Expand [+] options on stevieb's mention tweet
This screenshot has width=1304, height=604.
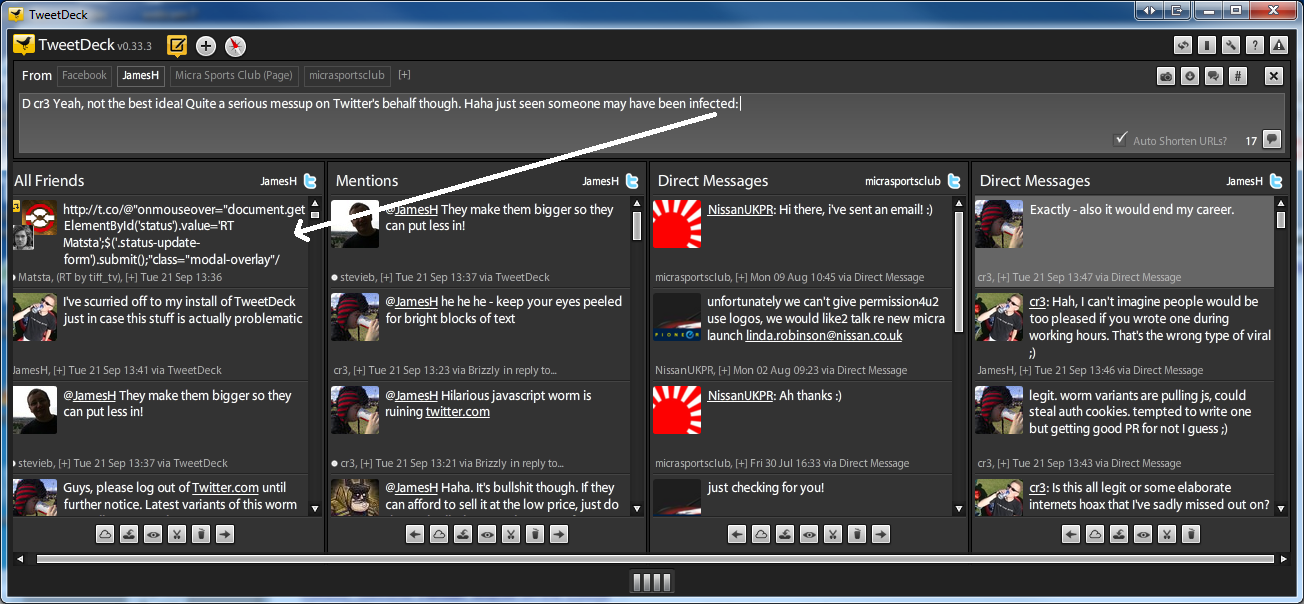(387, 277)
